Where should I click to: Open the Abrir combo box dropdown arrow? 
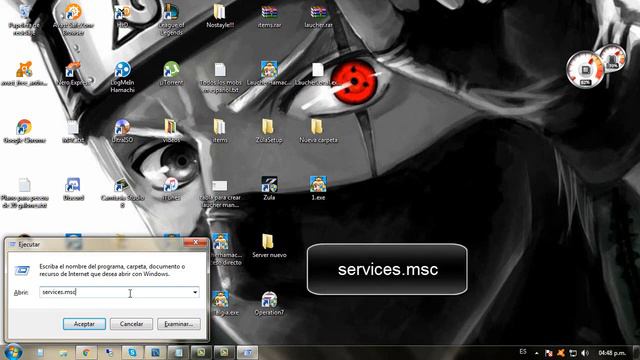195,292
